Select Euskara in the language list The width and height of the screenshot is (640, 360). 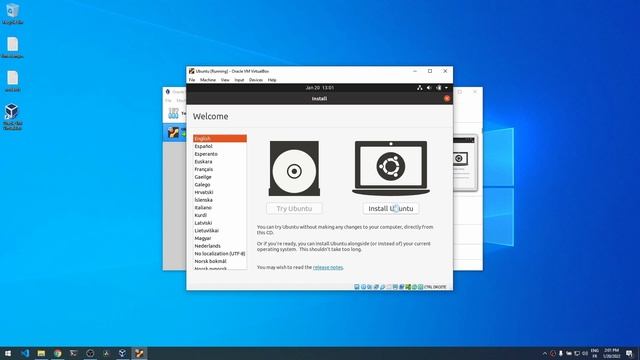tap(220, 162)
